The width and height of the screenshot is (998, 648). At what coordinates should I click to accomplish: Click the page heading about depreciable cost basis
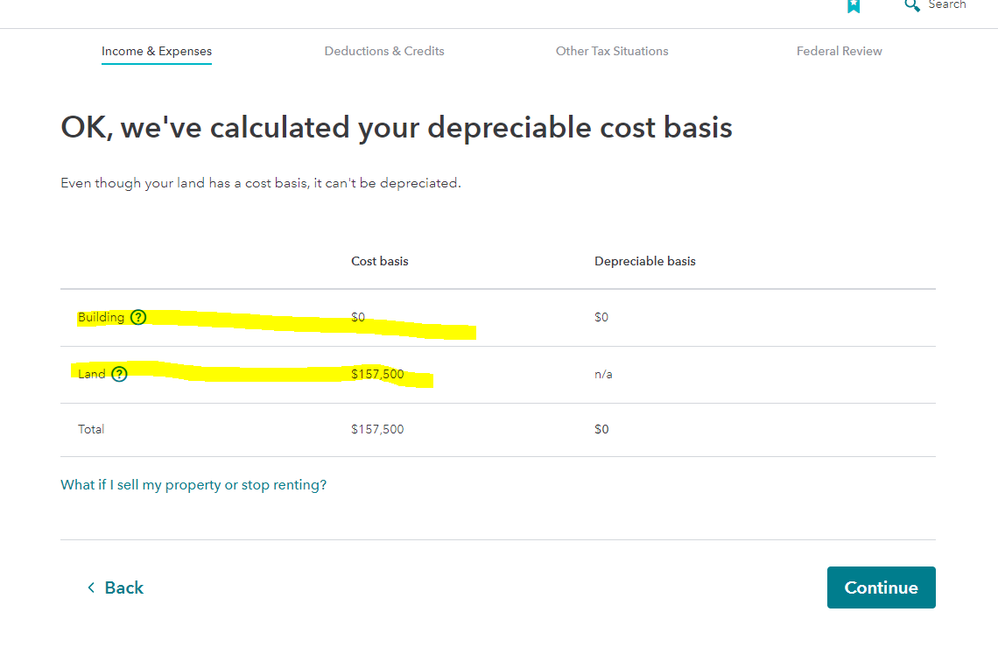pos(396,128)
